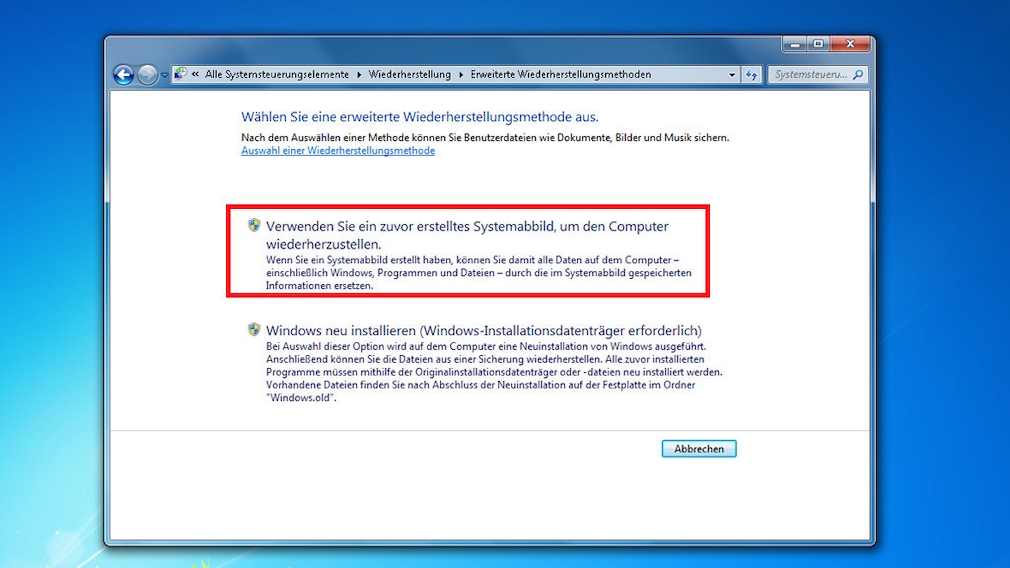Click shield icon beside Systemabbild option

point(254,225)
